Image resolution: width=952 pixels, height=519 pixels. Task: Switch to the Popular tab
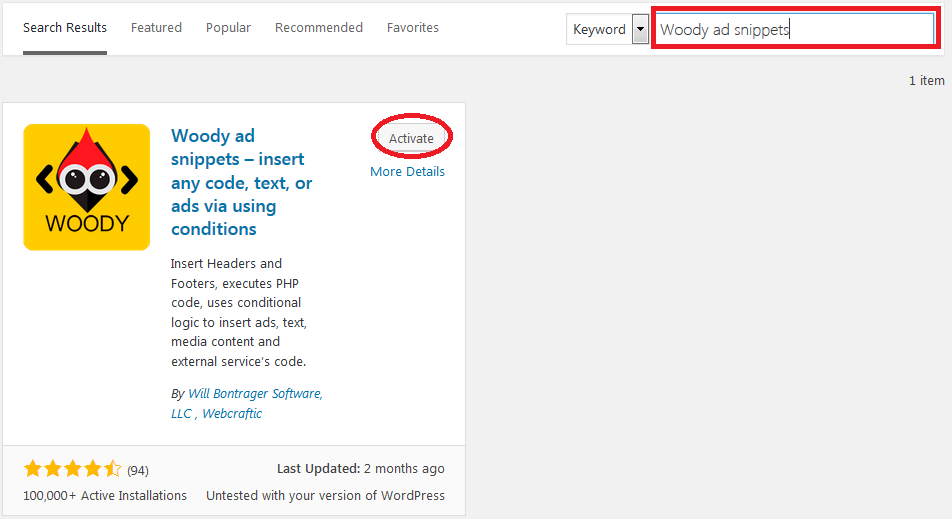click(x=228, y=28)
